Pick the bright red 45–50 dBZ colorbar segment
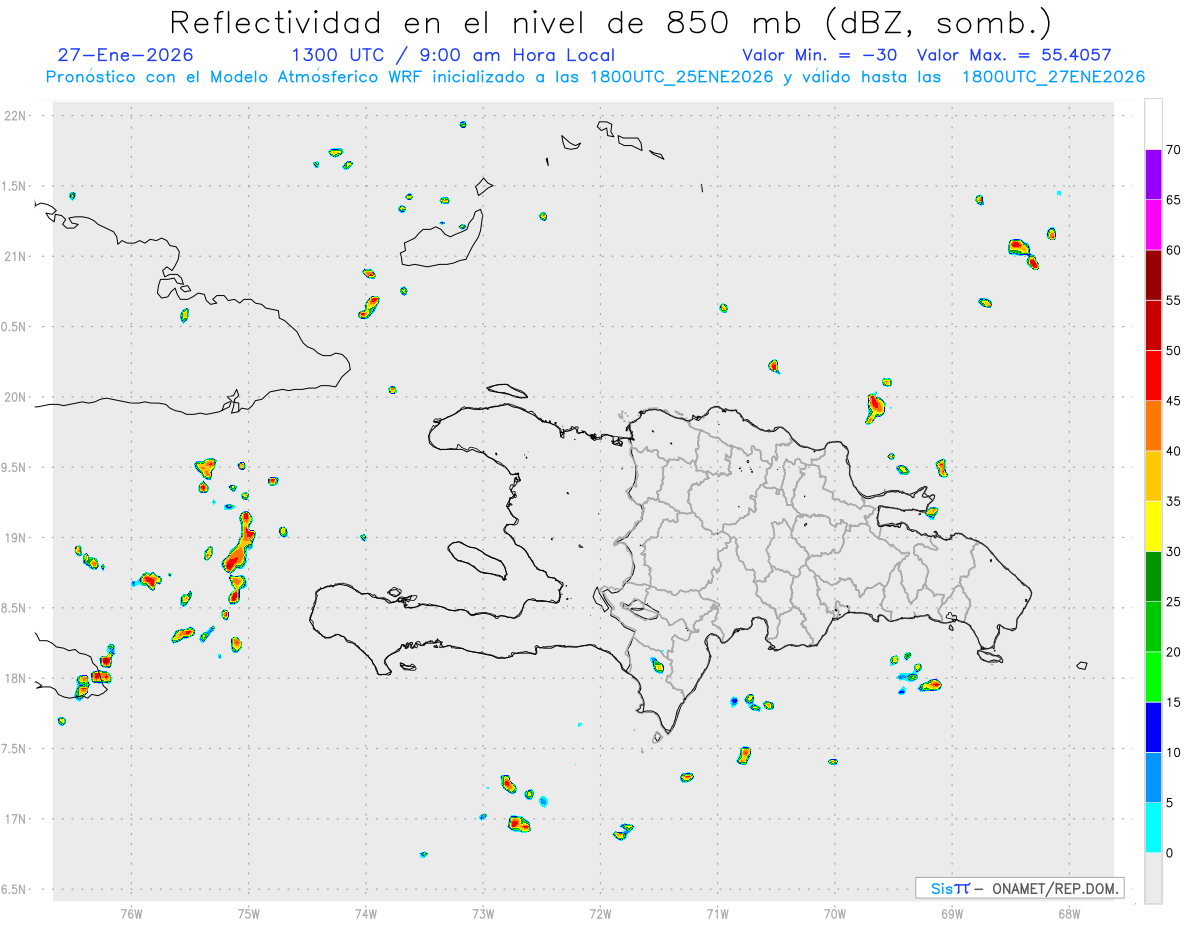Image resolution: width=1200 pixels, height=927 pixels. tap(1153, 376)
